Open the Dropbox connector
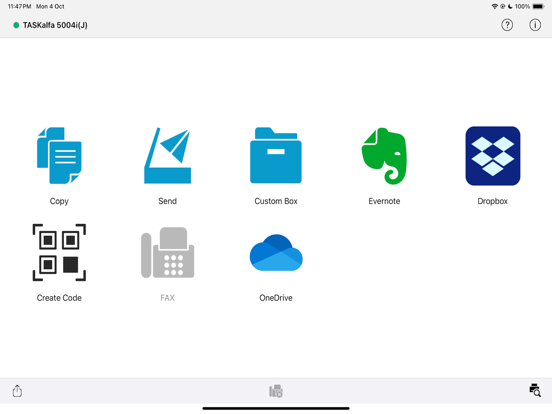This screenshot has width=552, height=414. pos(493,156)
